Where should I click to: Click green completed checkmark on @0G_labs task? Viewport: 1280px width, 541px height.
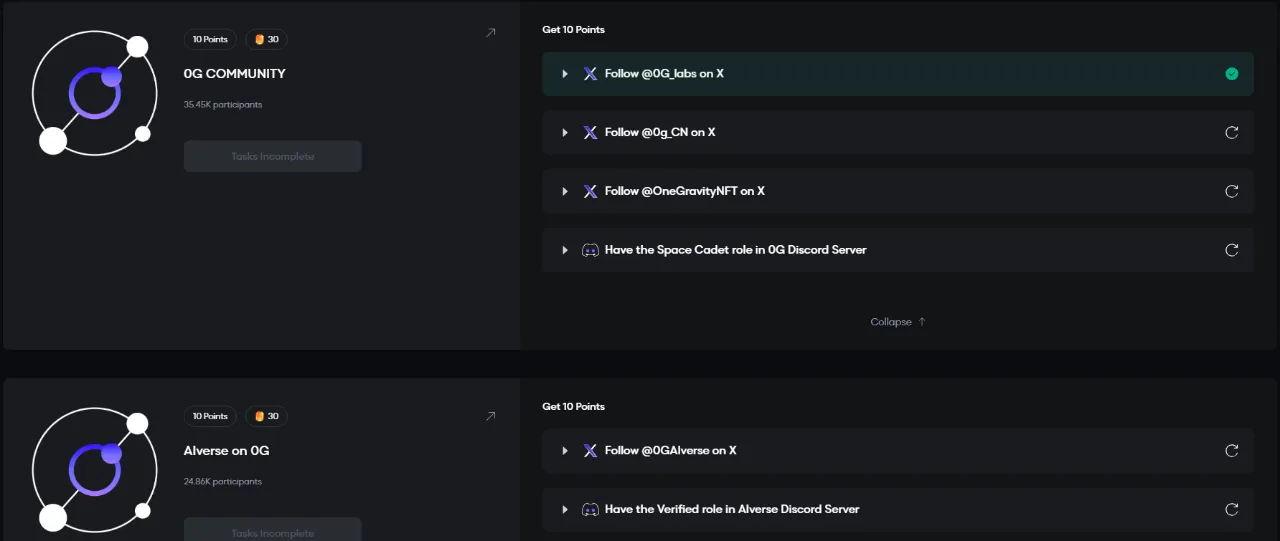(x=1231, y=74)
